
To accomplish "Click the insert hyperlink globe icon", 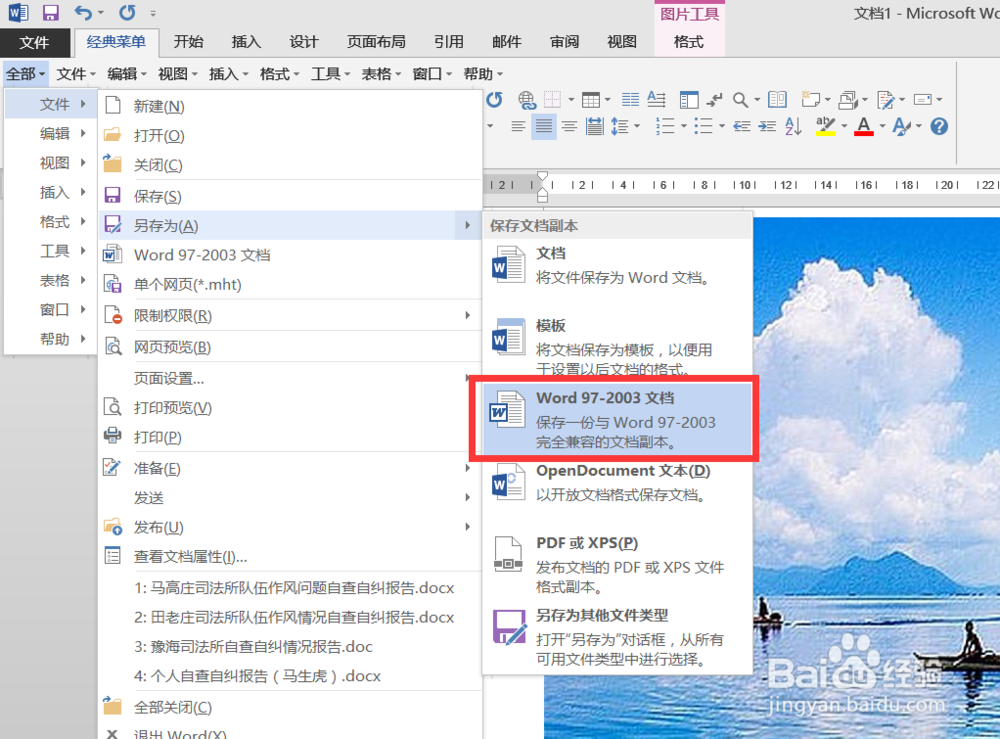I will 527,100.
